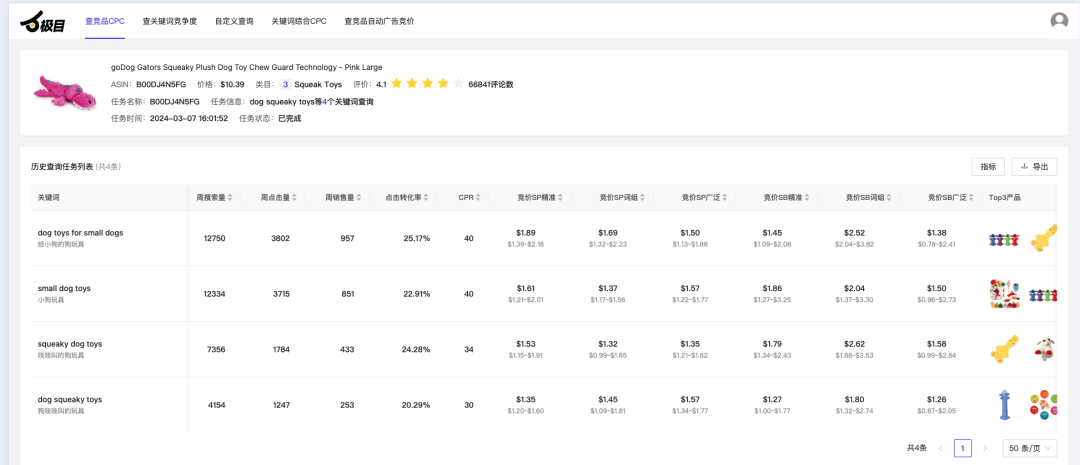Image resolution: width=1080 pixels, height=465 pixels.
Task: Sort by 周搜索量 column arrows
Action: tap(232, 198)
